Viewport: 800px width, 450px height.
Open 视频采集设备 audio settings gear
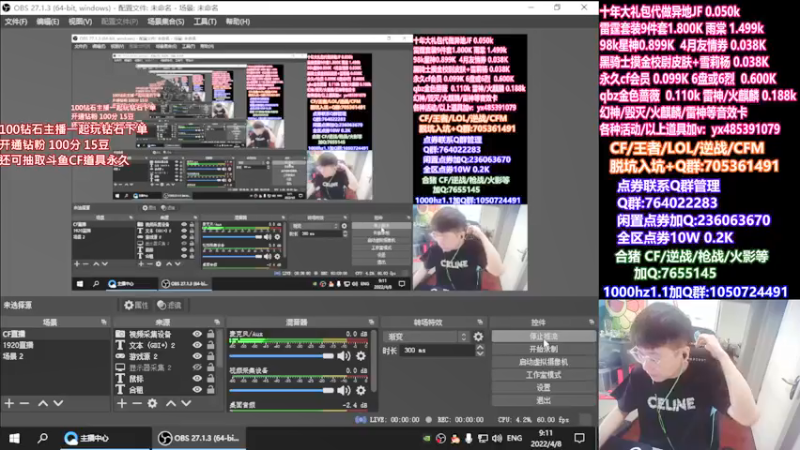[361, 391]
